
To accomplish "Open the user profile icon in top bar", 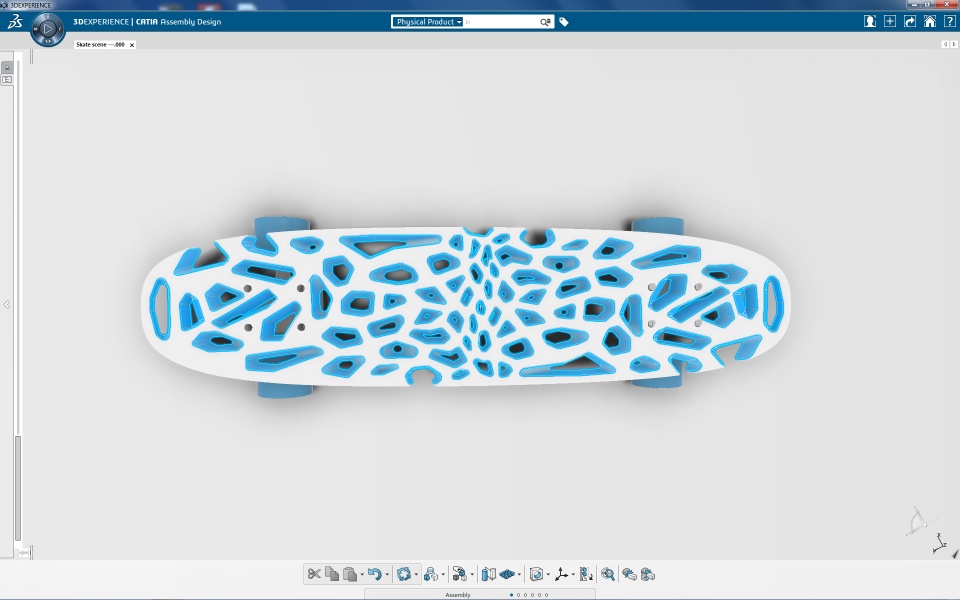I will tap(869, 21).
